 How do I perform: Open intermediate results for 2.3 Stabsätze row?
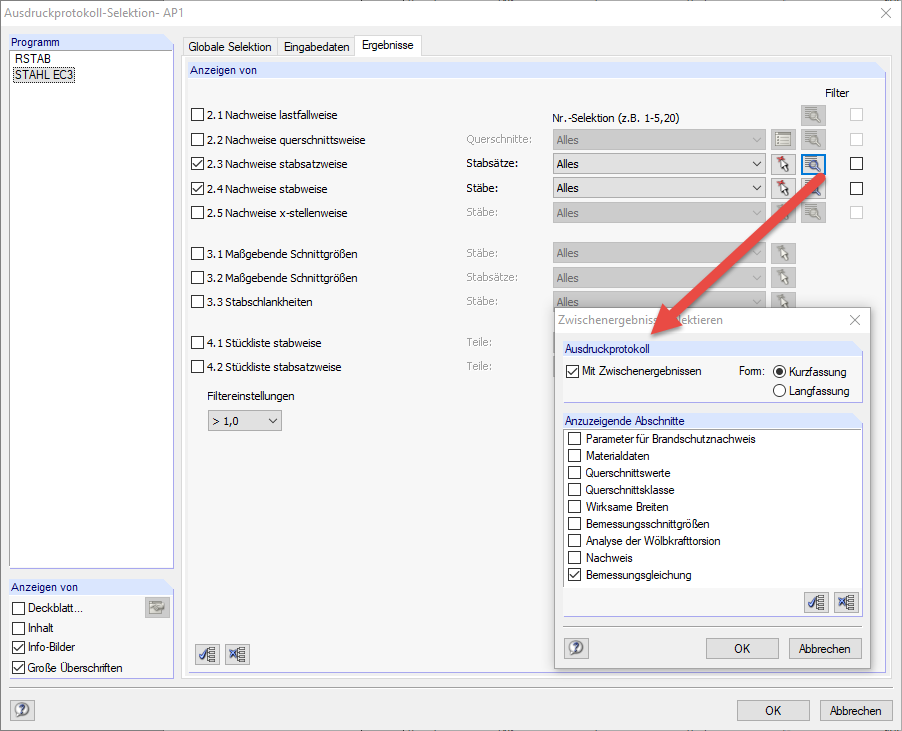coord(813,164)
